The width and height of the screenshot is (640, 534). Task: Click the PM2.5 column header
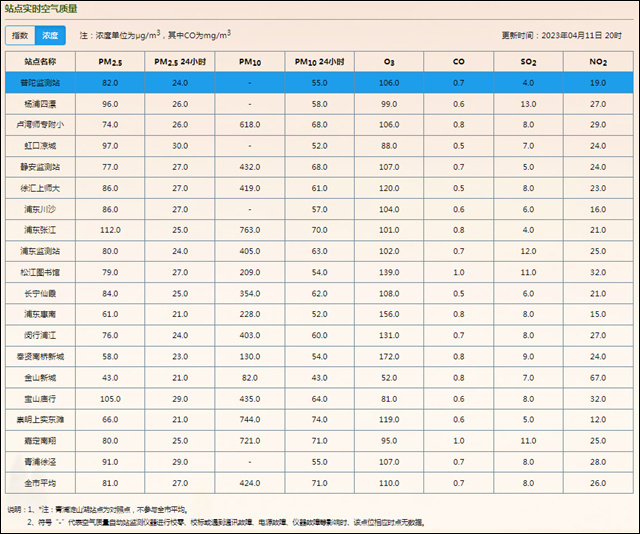coord(110,62)
